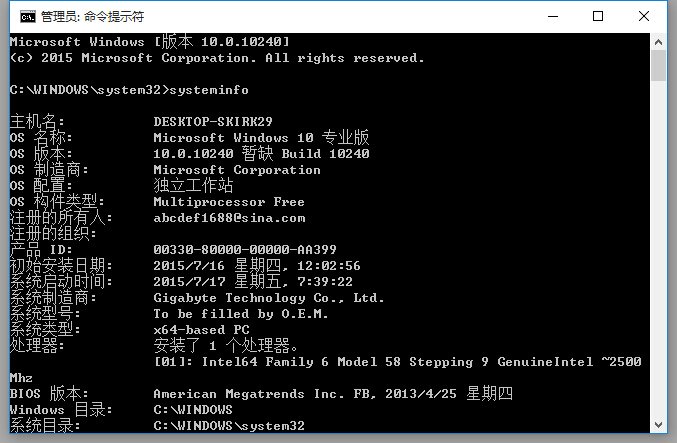Click the system type x64-based PC

coord(201,330)
